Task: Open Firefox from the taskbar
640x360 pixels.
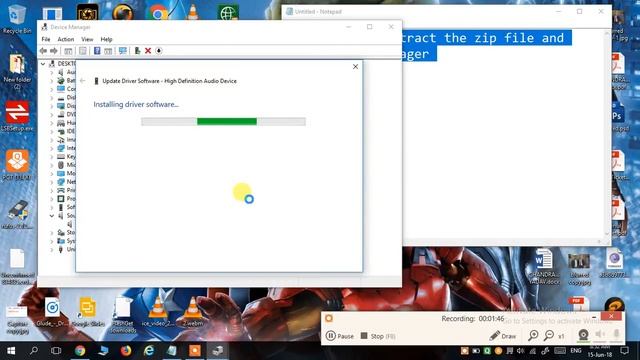Action: tap(126, 351)
